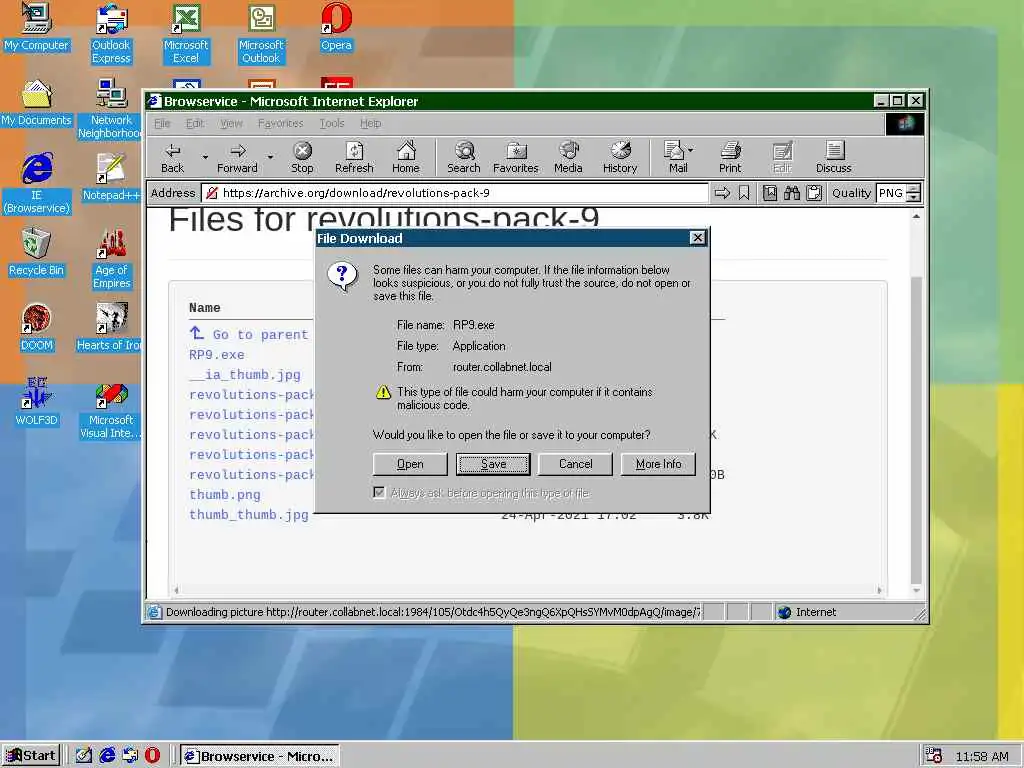Open the Discuss toolbar icon
This screenshot has width=1024, height=768.
coord(833,158)
